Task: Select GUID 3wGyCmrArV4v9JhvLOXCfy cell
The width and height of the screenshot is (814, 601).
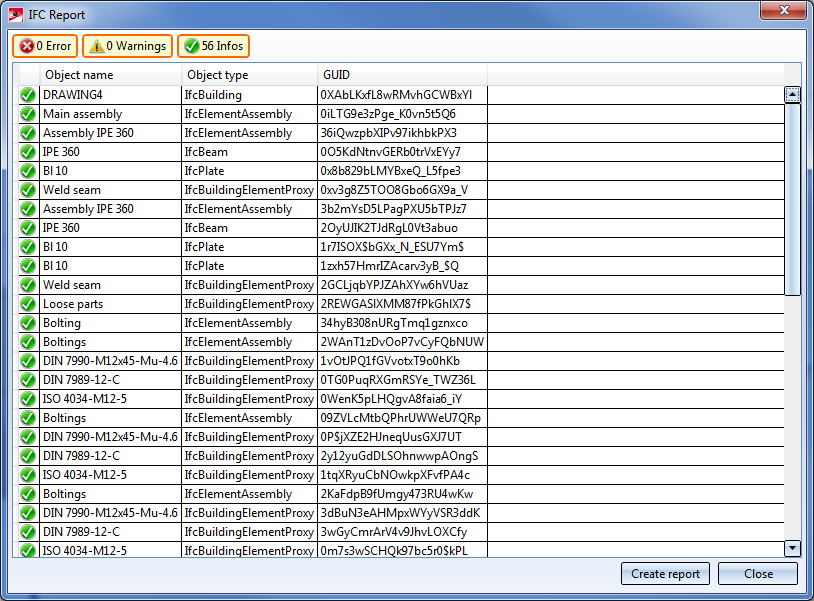Action: (x=402, y=532)
